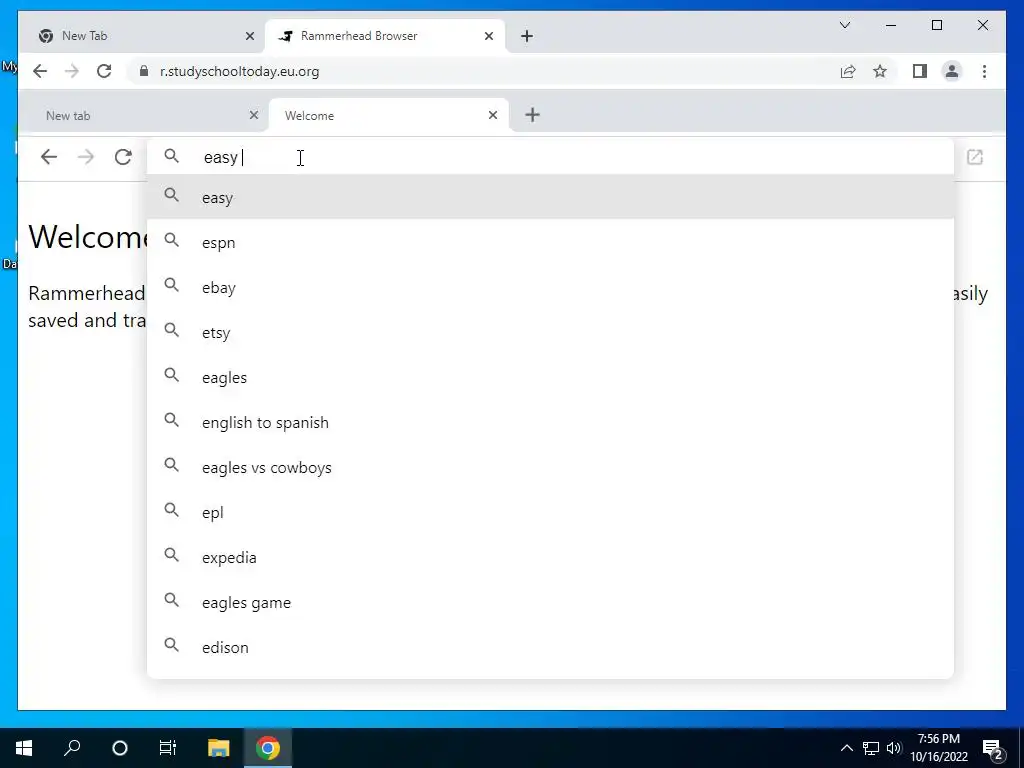The height and width of the screenshot is (768, 1024).
Task: Click Rammerhead's inner forward arrow
Action: pos(86,157)
